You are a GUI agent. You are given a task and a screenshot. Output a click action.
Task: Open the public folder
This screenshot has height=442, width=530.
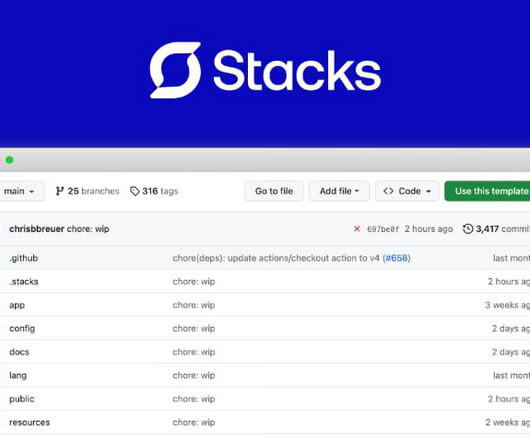tap(22, 399)
